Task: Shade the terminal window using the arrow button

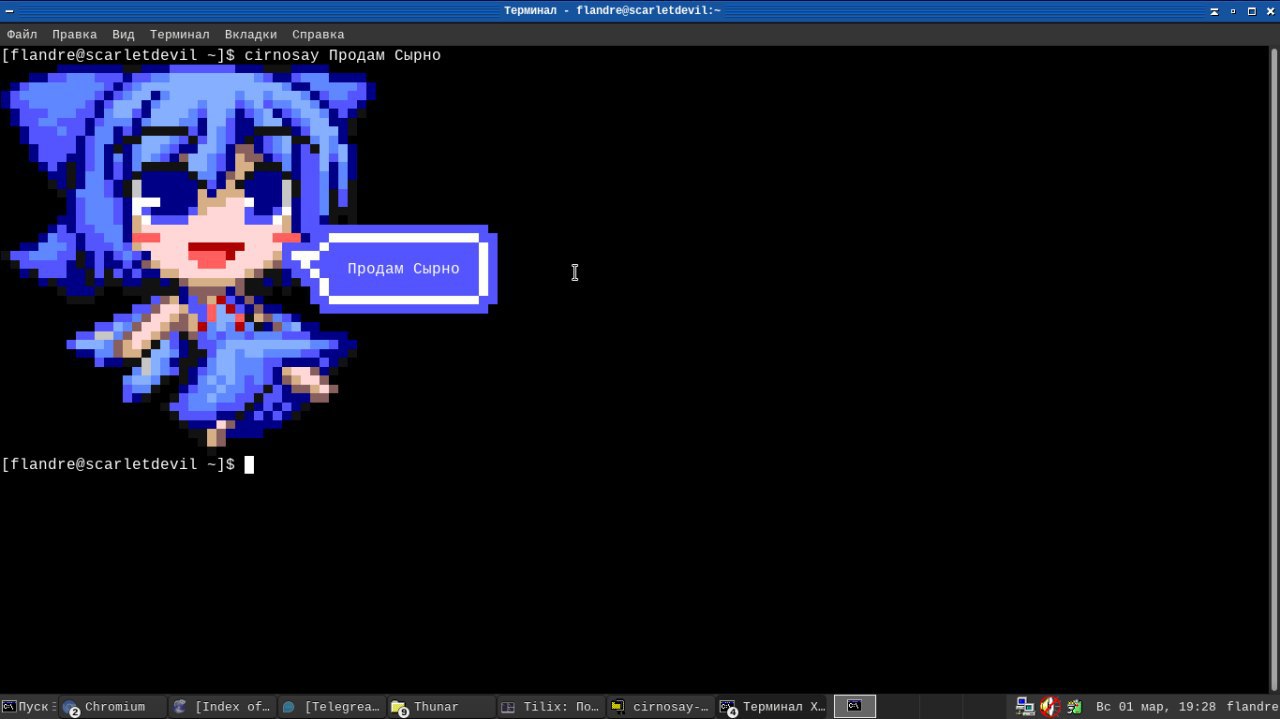Action: [1216, 10]
